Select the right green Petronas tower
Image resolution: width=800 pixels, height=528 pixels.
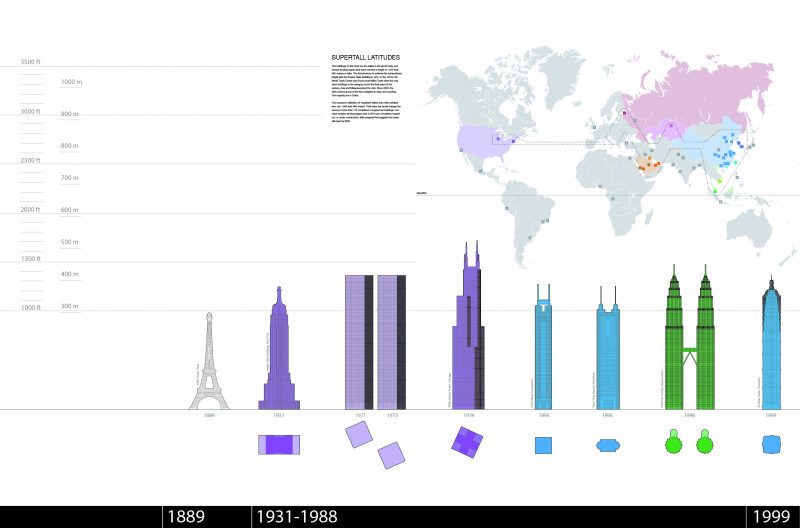pos(706,337)
